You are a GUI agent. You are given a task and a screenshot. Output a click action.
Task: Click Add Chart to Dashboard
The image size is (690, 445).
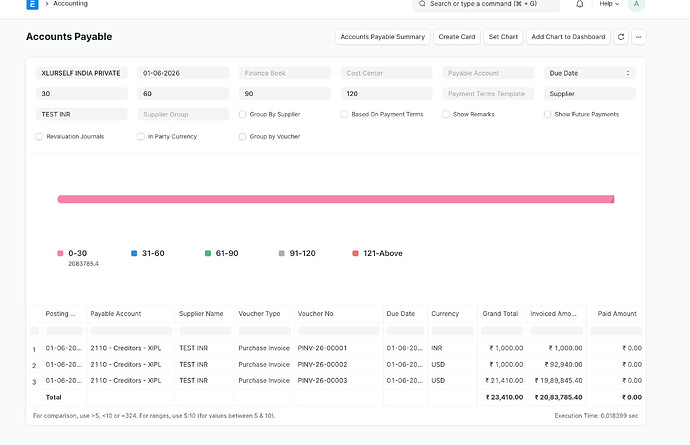click(x=568, y=37)
